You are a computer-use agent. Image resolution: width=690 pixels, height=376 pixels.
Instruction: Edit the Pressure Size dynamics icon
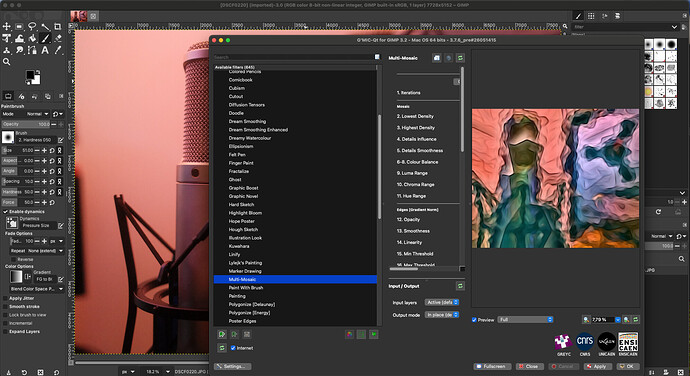point(61,225)
